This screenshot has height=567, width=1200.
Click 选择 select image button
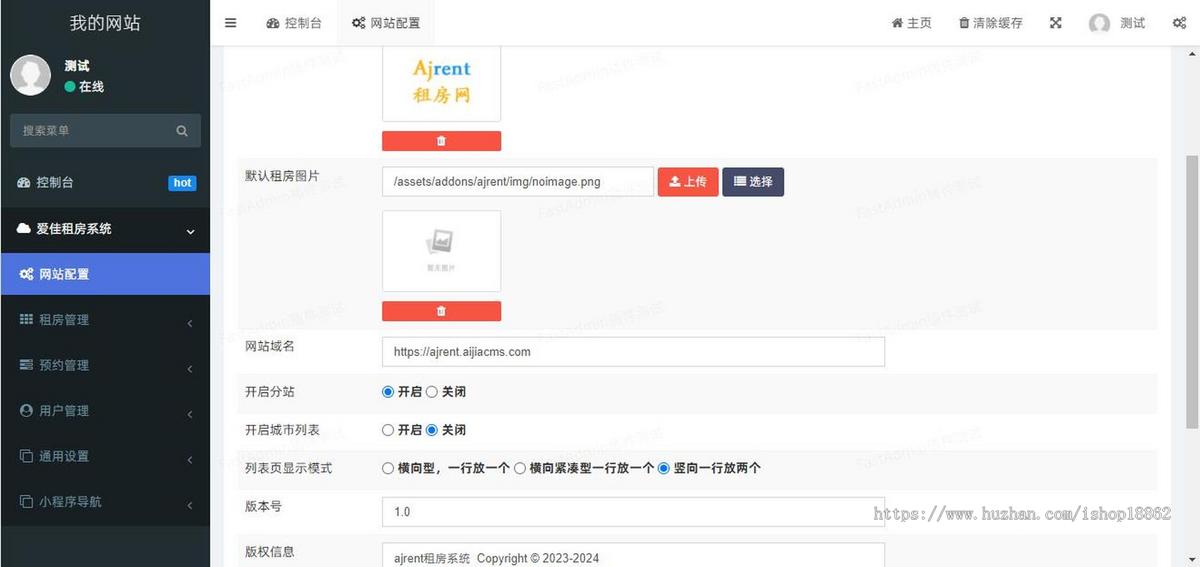tap(753, 182)
